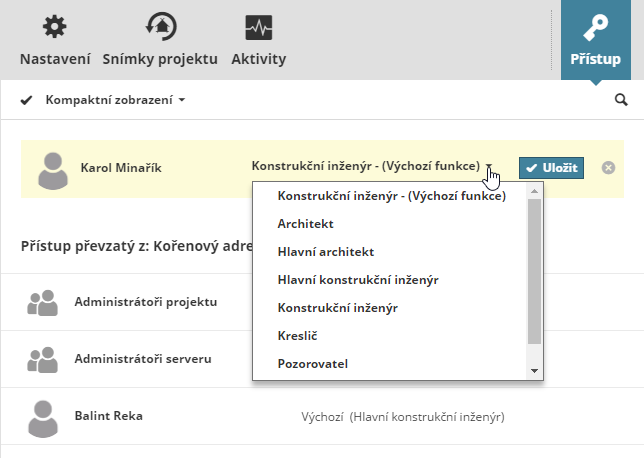The image size is (644, 458).
Task: Remove Karol Minařík with the x icon
Action: pos(608,167)
